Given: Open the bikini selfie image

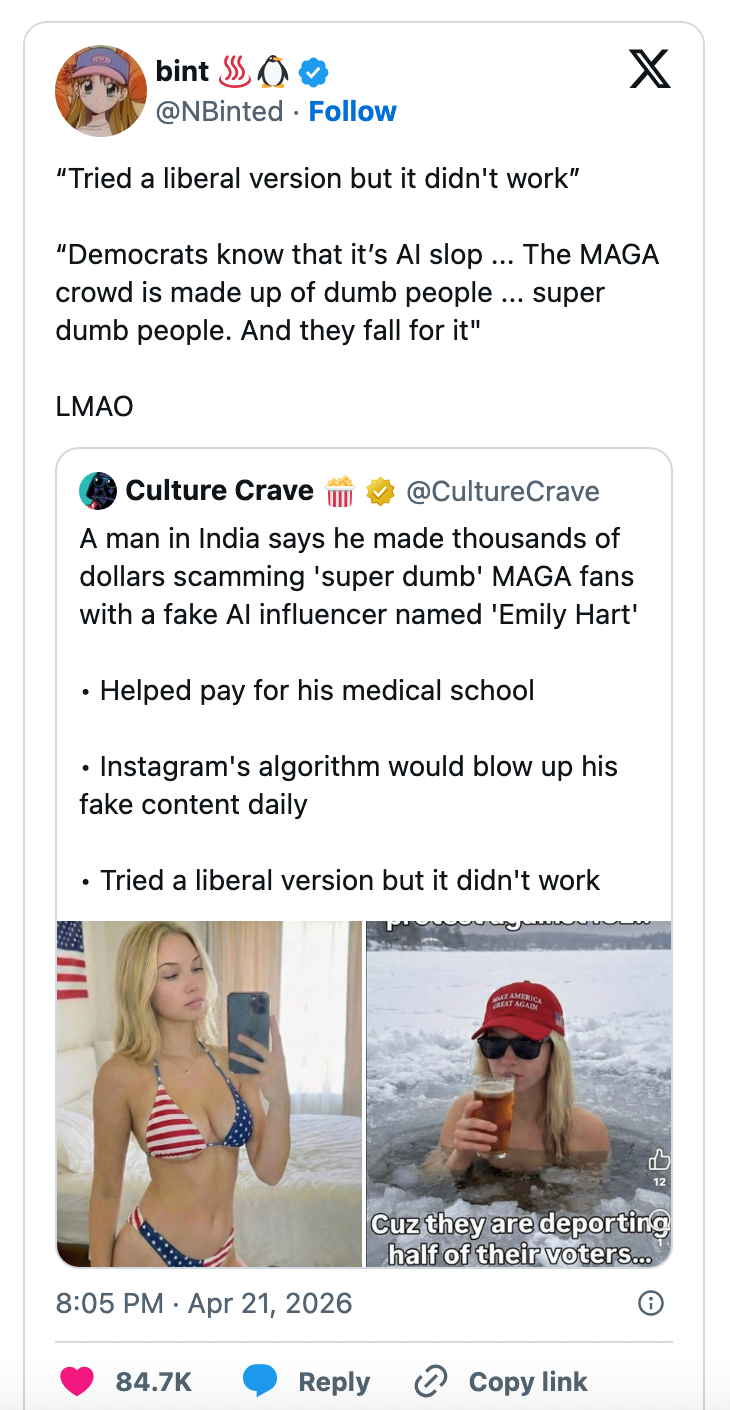Looking at the screenshot, I should point(209,1094).
